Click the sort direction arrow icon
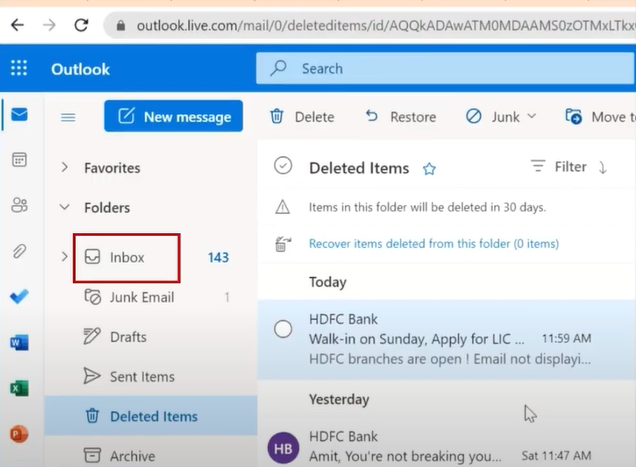Viewport: 636px width, 467px height. click(603, 167)
